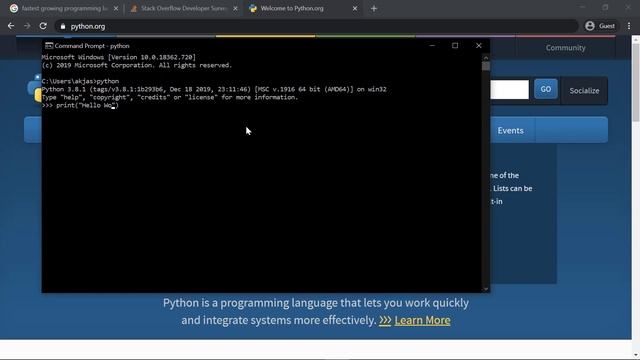The width and height of the screenshot is (640, 360).
Task: Click the Python tagline text on page
Action: [x=316, y=311]
